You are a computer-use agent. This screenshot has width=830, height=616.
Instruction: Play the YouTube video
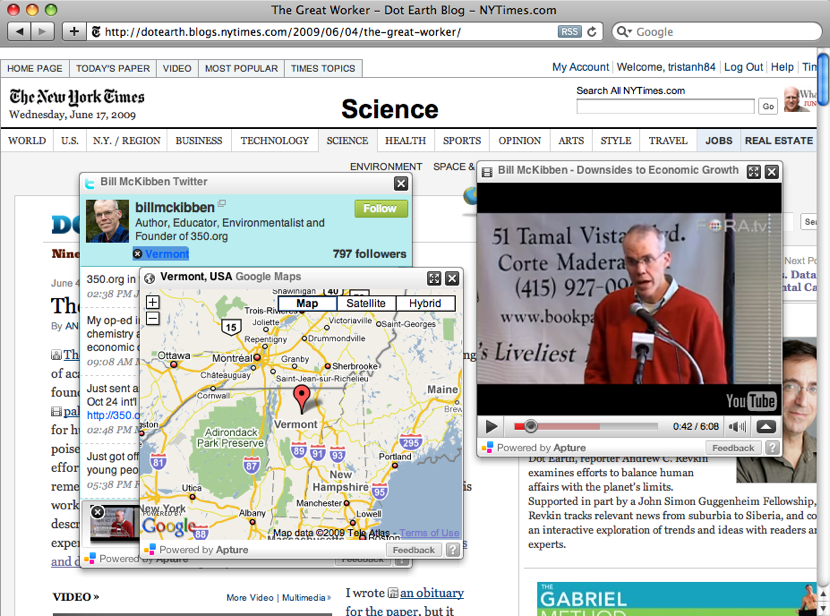(491, 426)
